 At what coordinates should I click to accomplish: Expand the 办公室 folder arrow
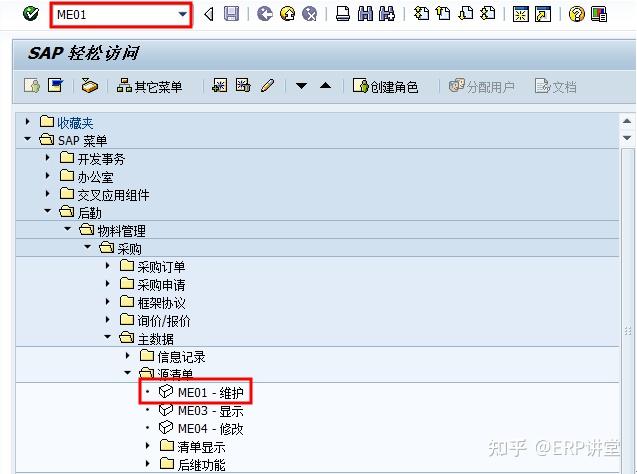(x=48, y=175)
